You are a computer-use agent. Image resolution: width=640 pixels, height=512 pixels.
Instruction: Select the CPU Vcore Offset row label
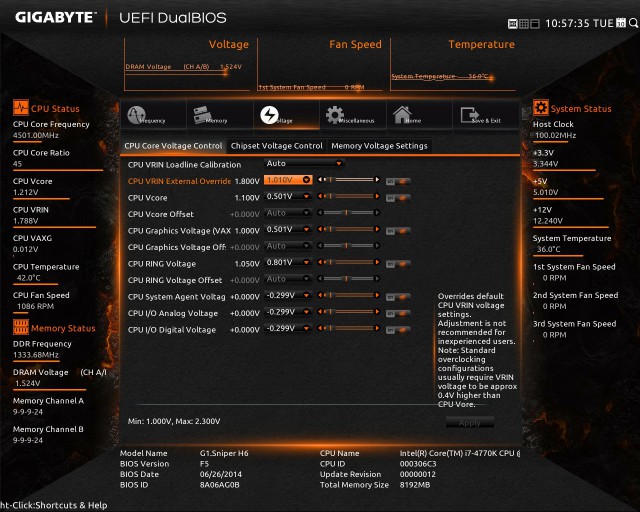click(160, 214)
